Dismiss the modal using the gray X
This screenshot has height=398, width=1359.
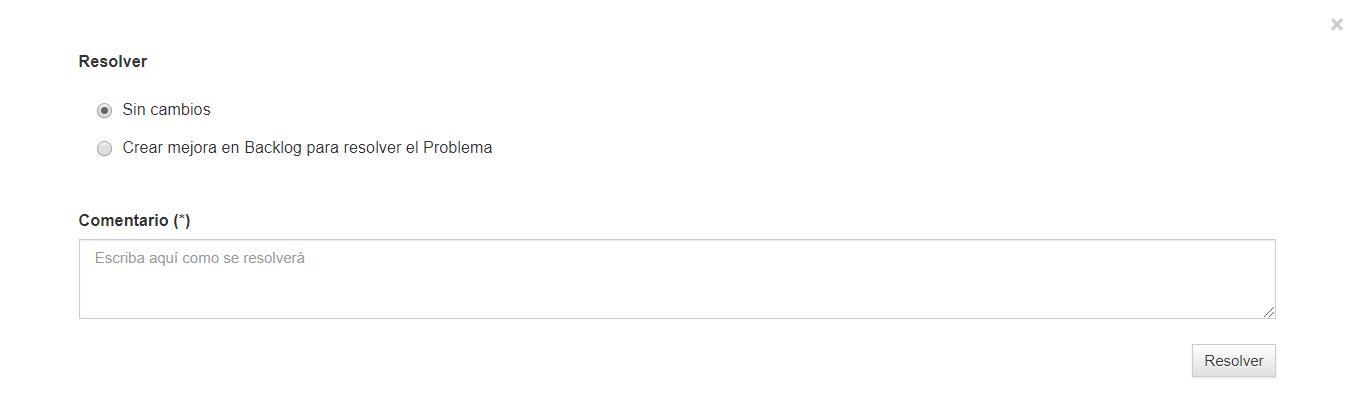1337,25
